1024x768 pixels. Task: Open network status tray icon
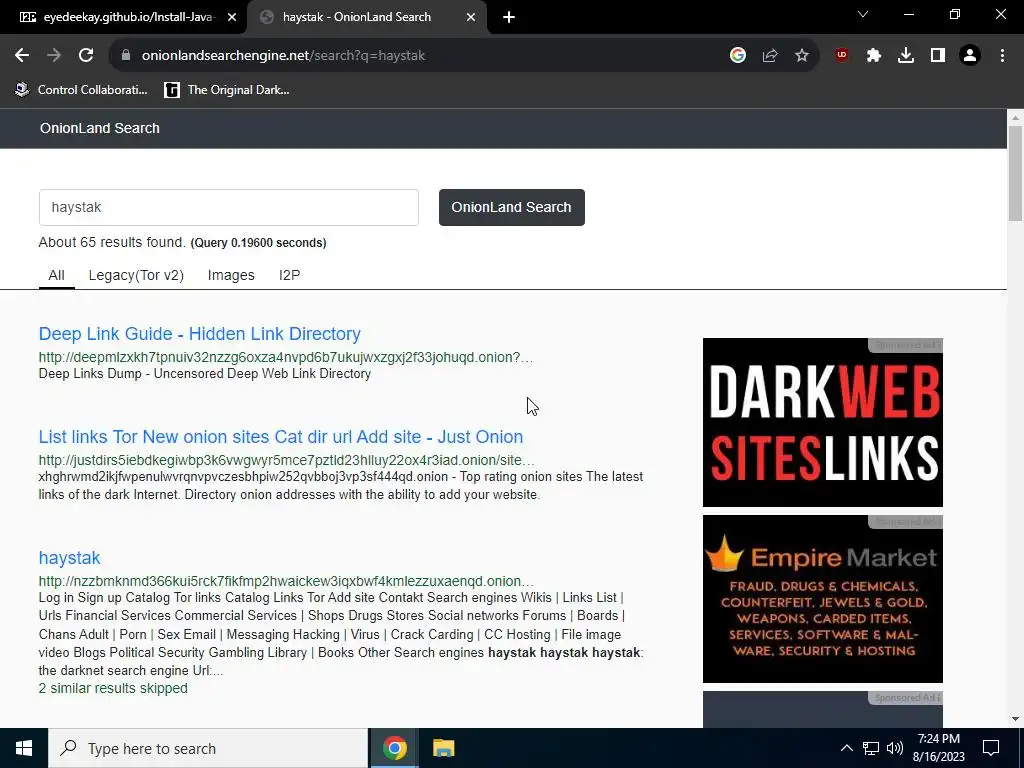(x=871, y=748)
